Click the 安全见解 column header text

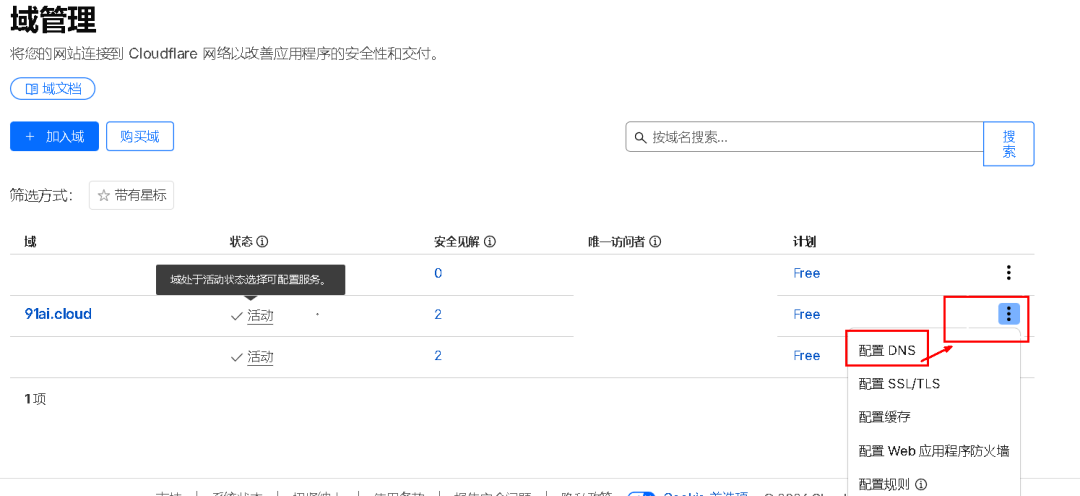tap(457, 242)
